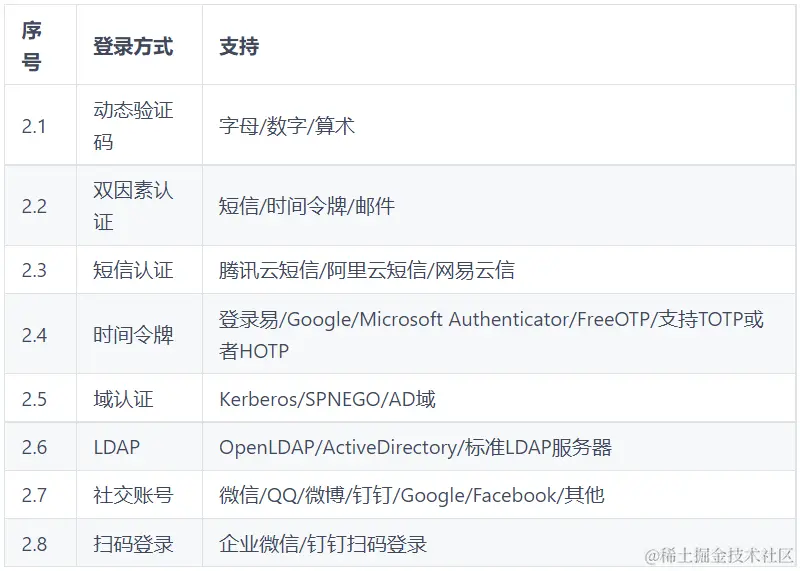
Task: Click the OpenLDAP/ActiveDirectory support cell
Action: (x=499, y=446)
